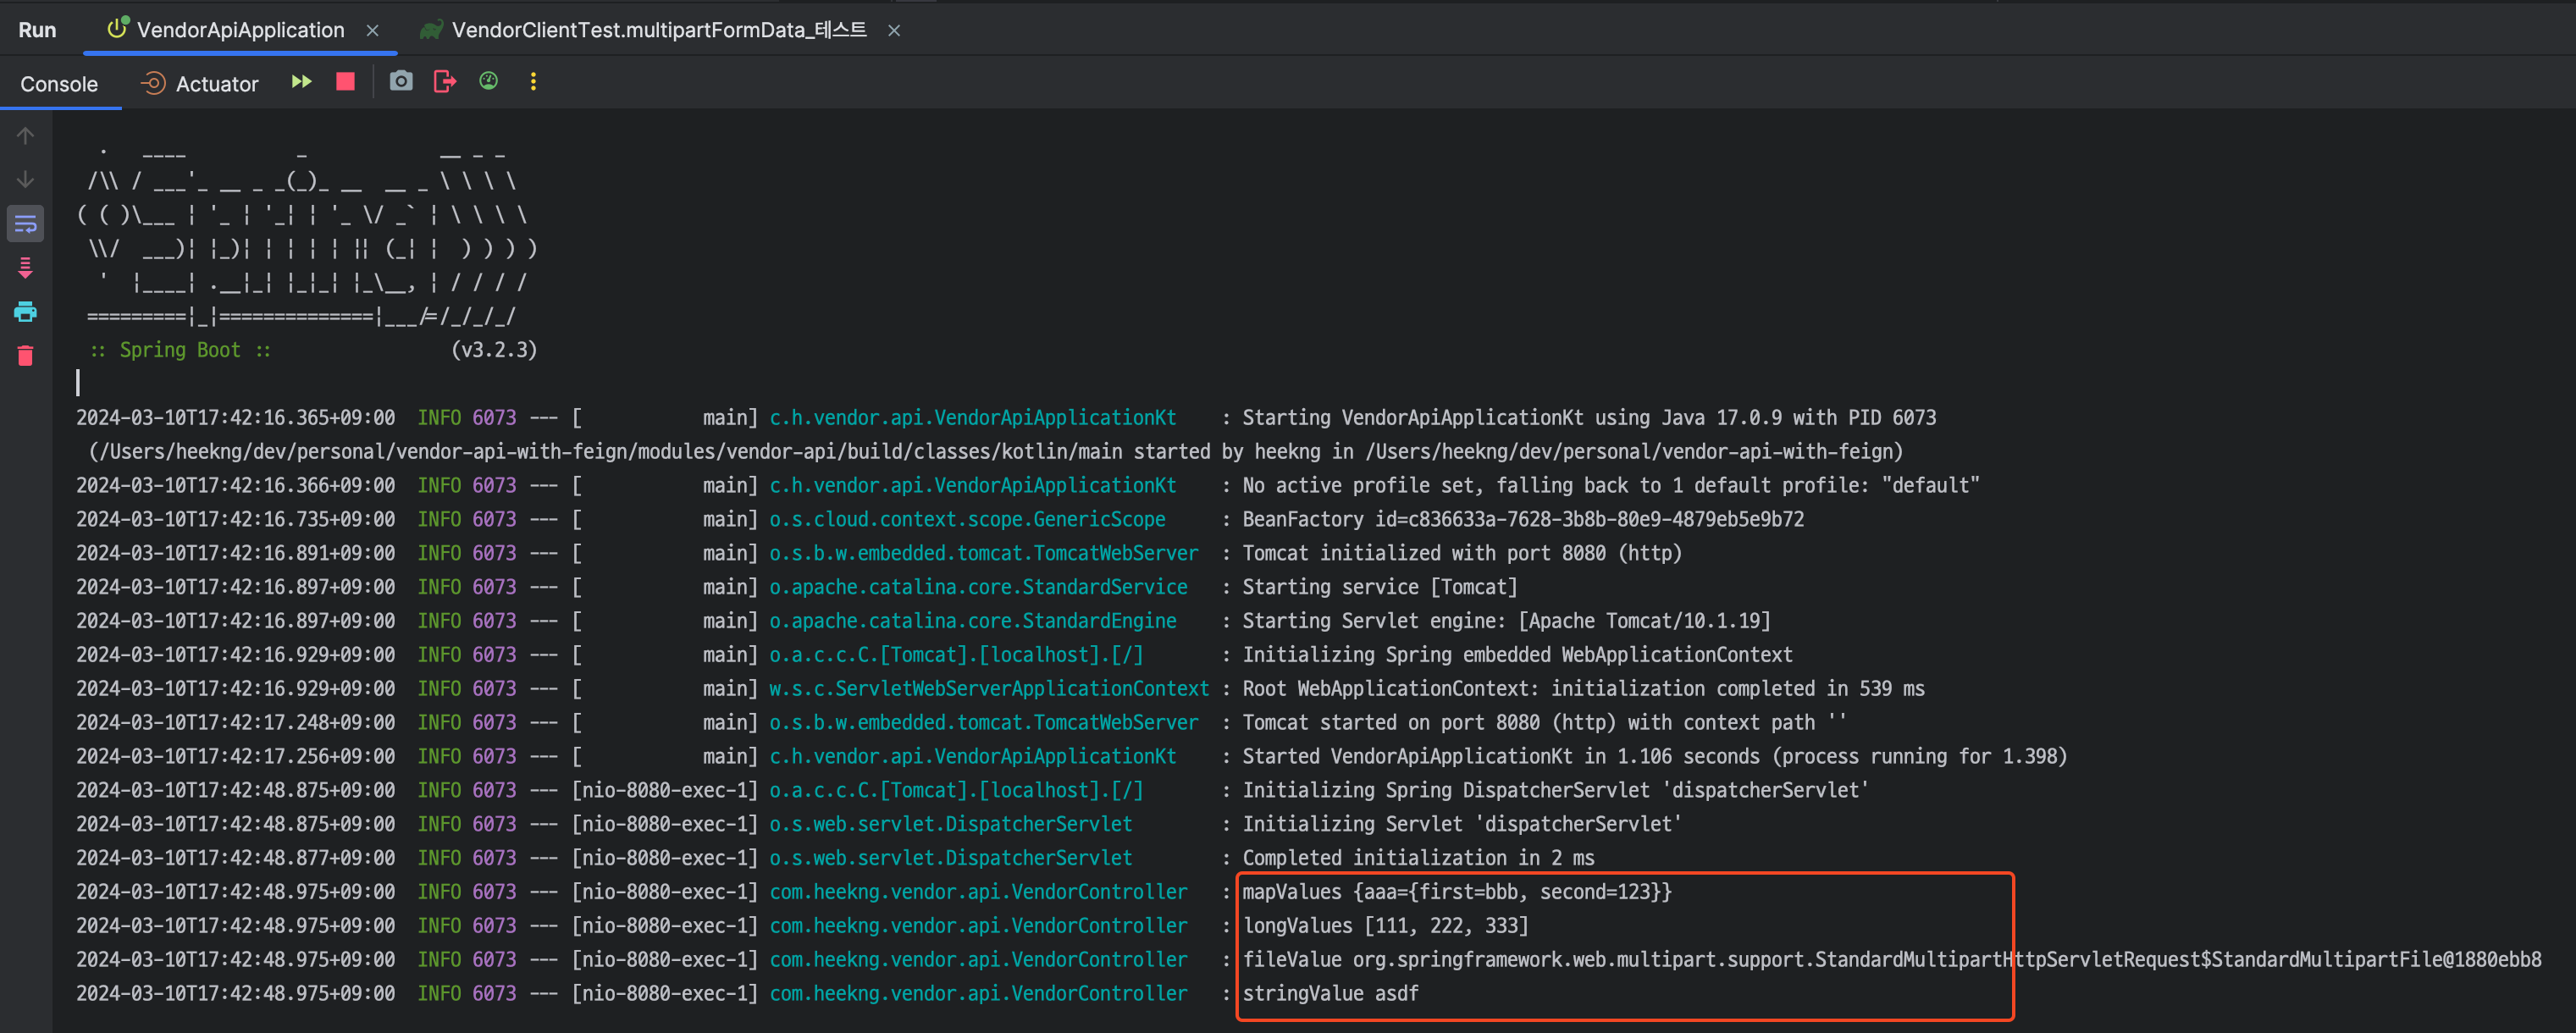Screen dimensions: 2576x1033
Task: Click the Rerun VendorApiApplication double-arrow icon
Action: click(301, 82)
